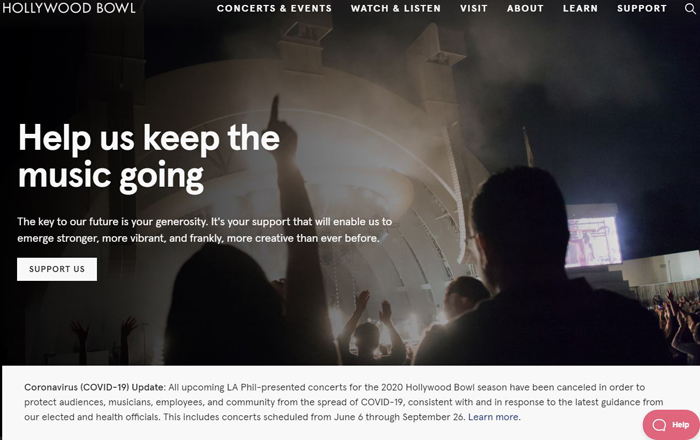Launch the pink Help chat button
The height and width of the screenshot is (440, 700).
click(x=671, y=425)
